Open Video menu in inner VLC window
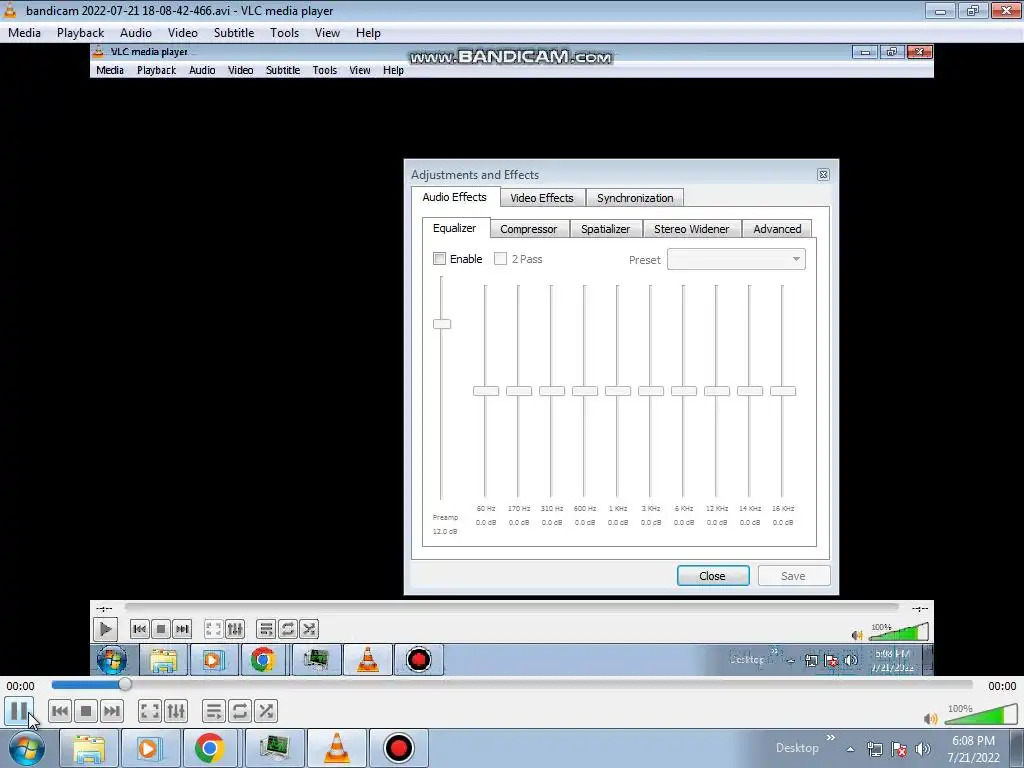 240,70
